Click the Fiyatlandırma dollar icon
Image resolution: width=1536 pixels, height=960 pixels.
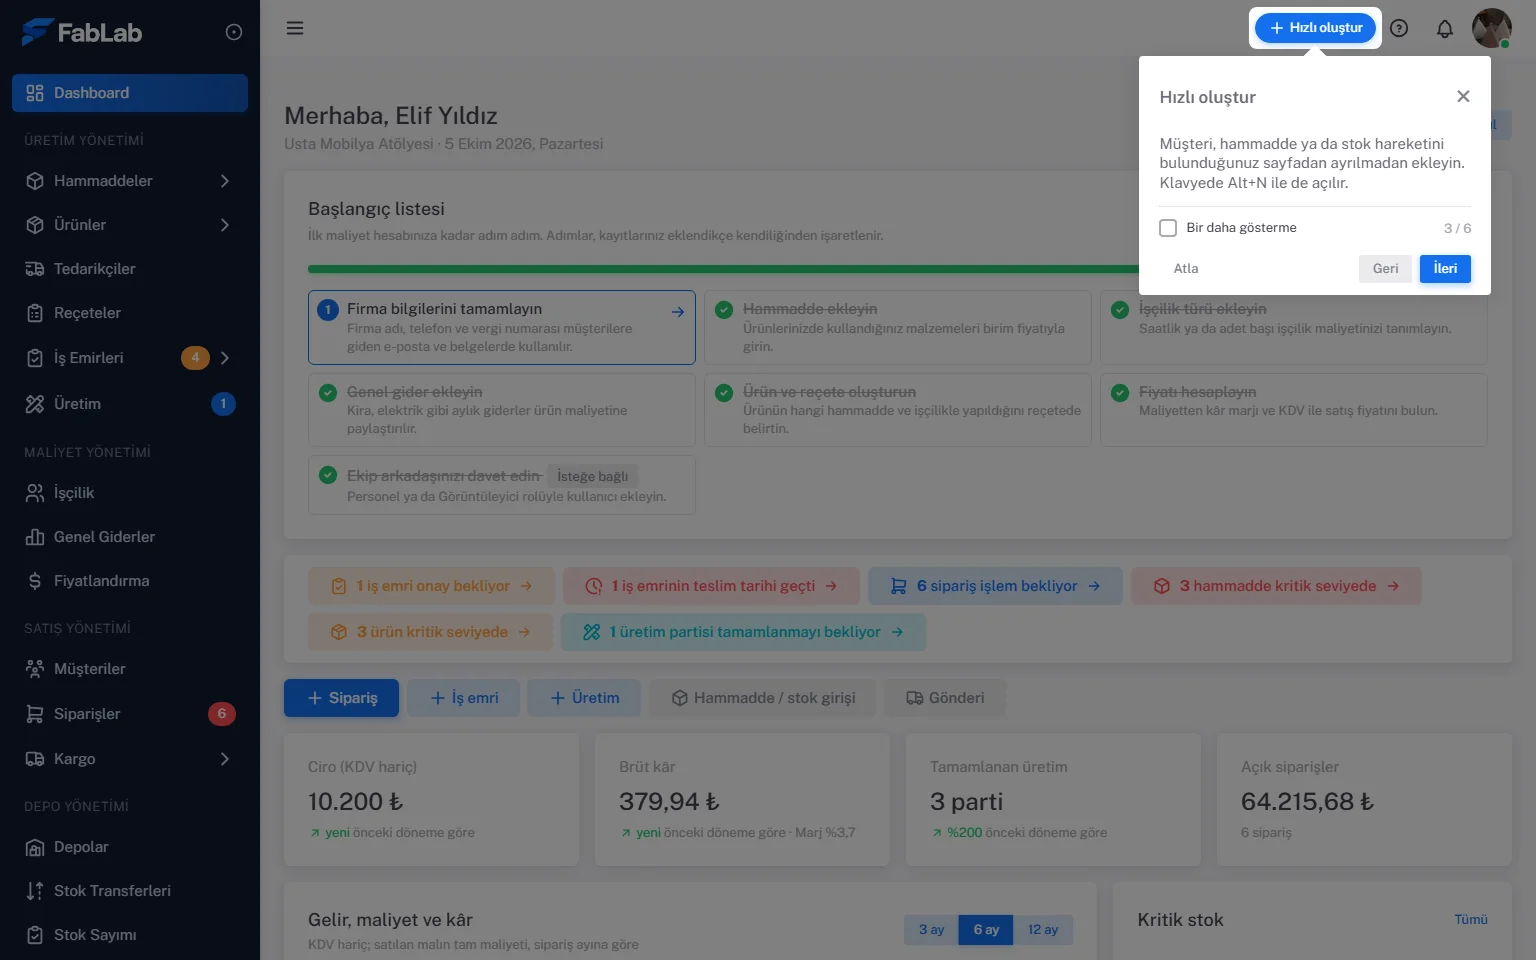tap(35, 581)
